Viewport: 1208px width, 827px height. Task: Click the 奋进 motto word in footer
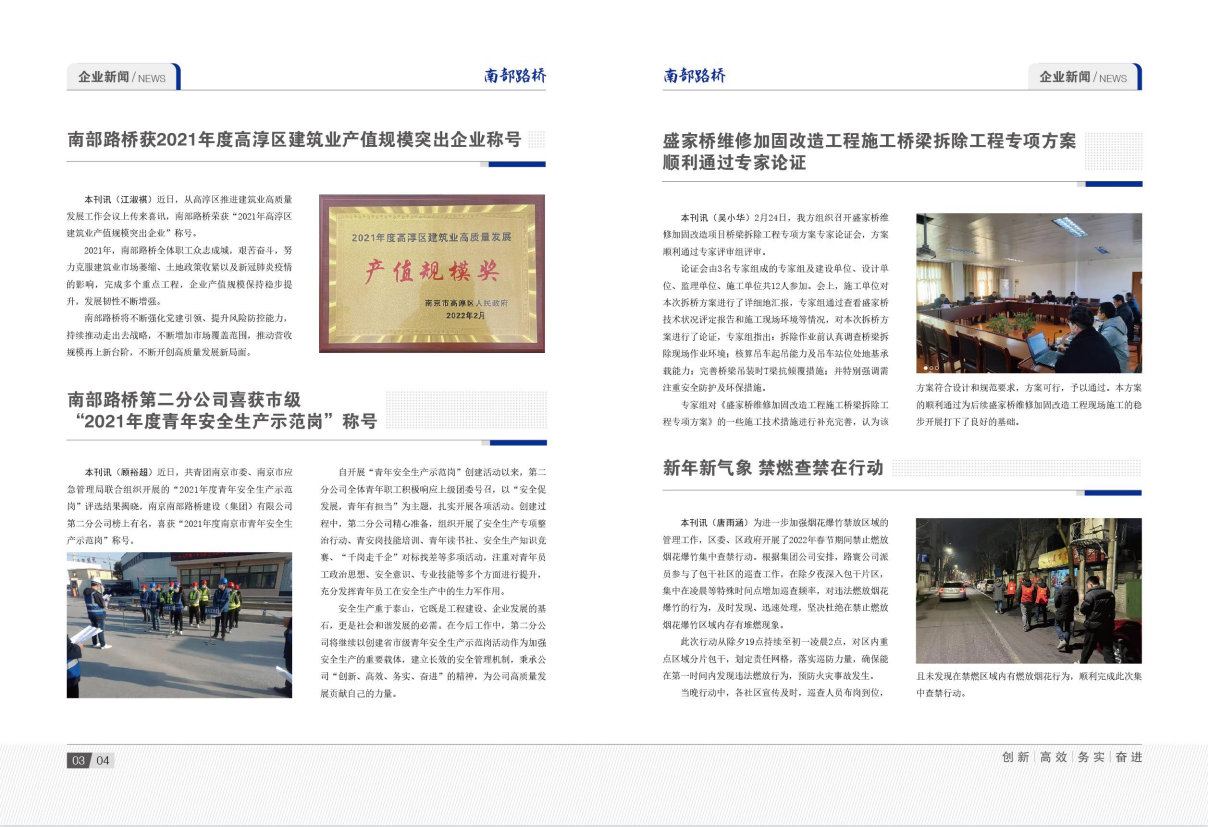1129,757
